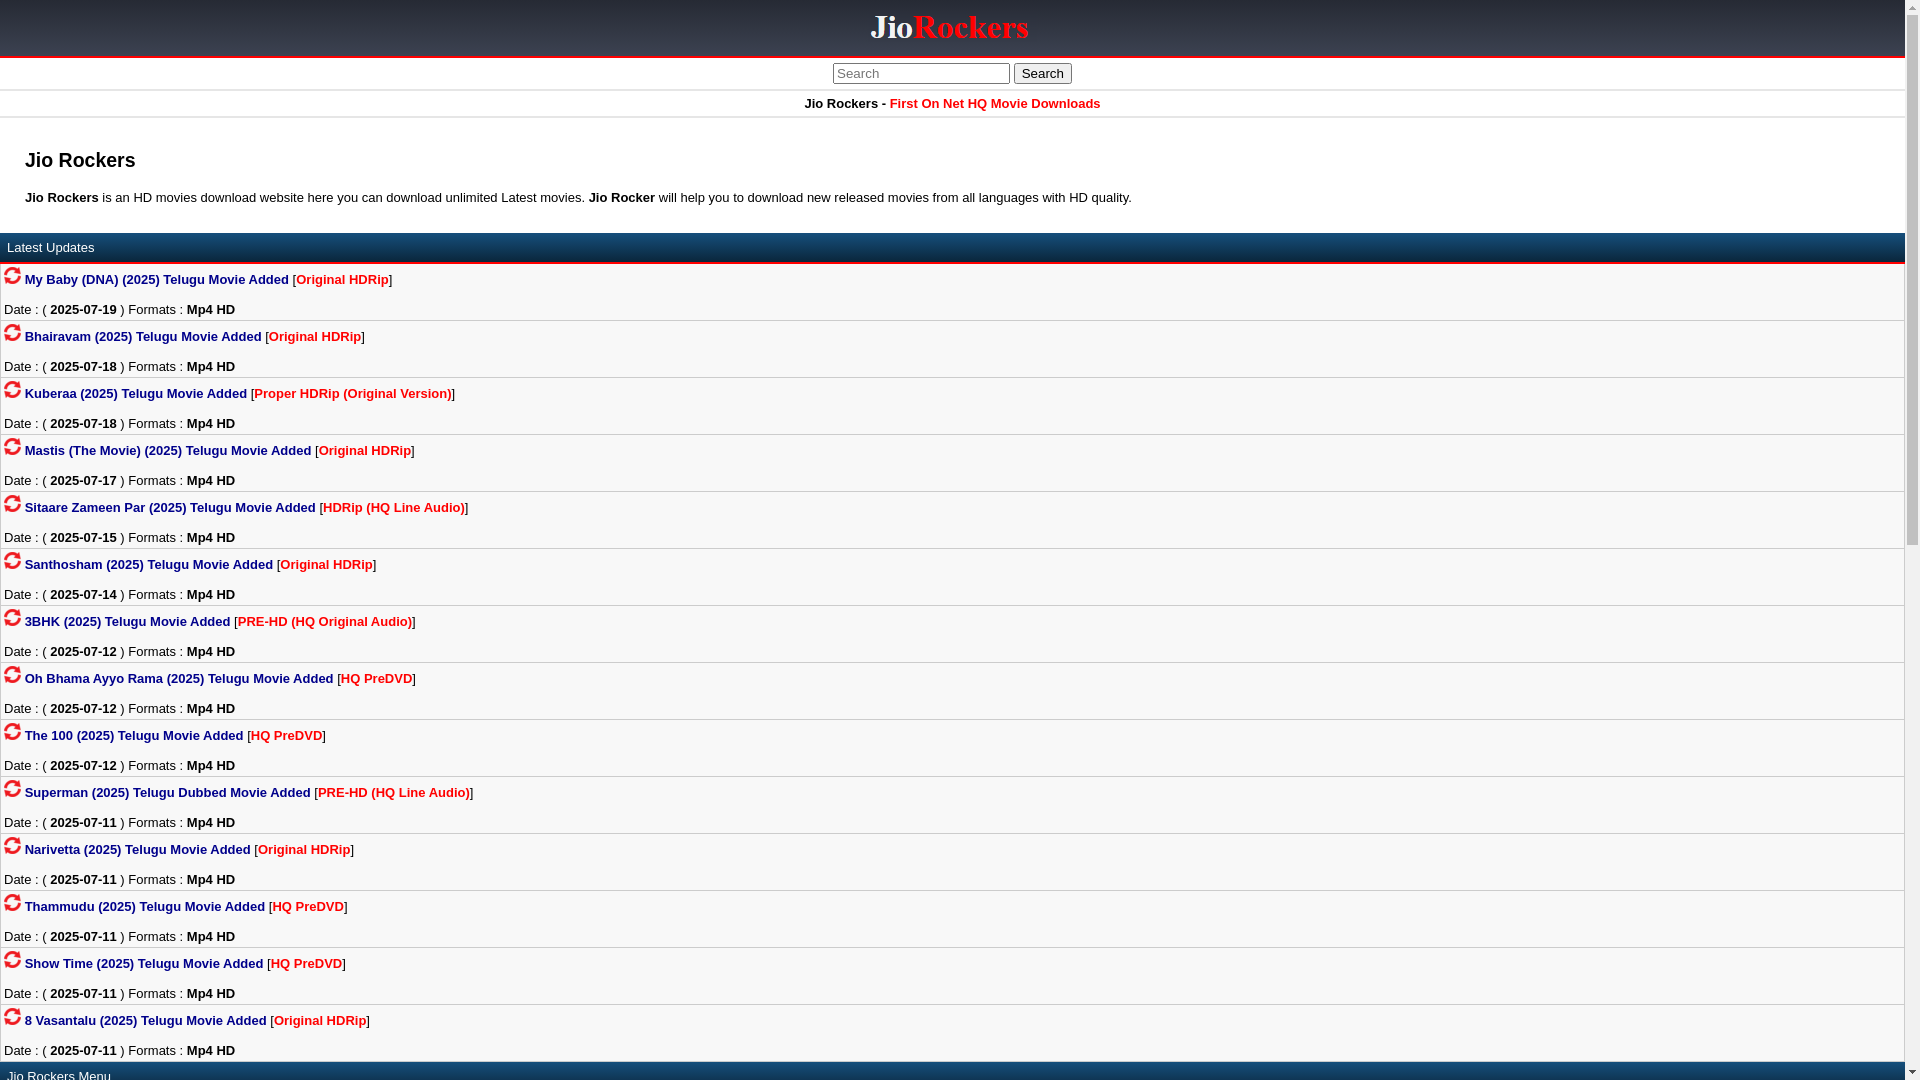Click date 2025-07-15 under Sitaare Zameen Par
Image resolution: width=1920 pixels, height=1080 pixels.
coord(83,538)
